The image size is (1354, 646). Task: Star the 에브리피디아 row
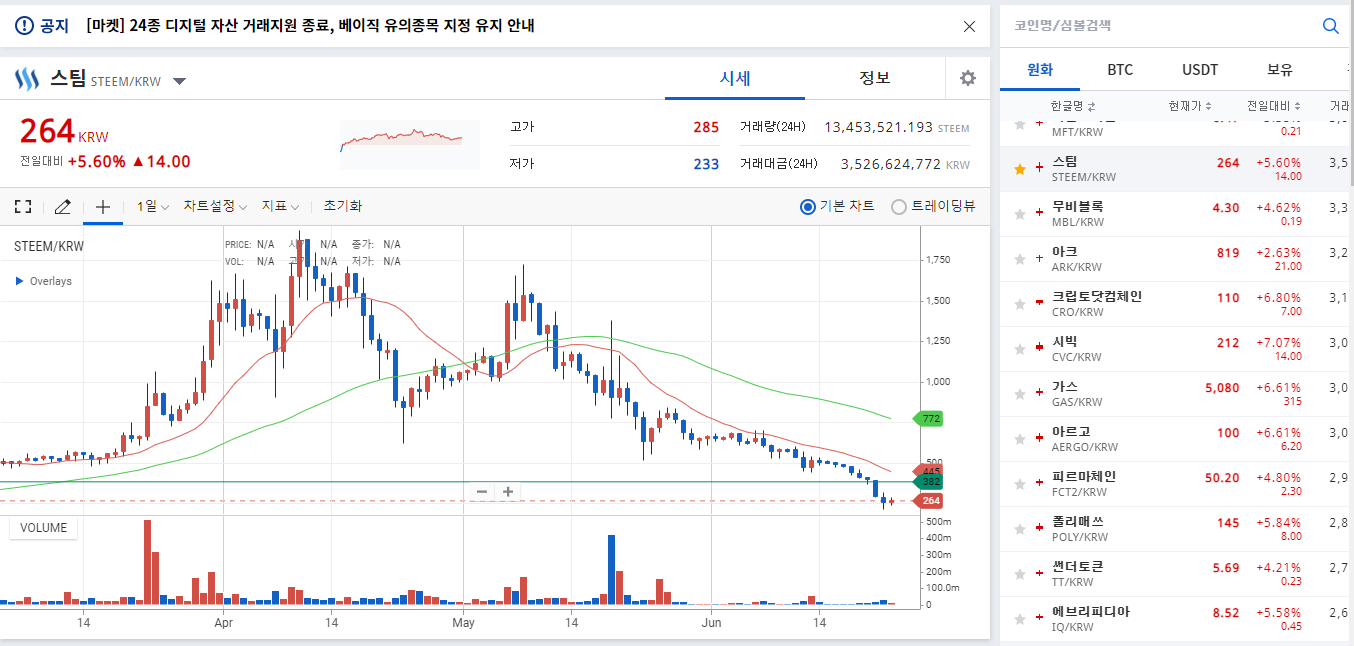pyautogui.click(x=1020, y=619)
